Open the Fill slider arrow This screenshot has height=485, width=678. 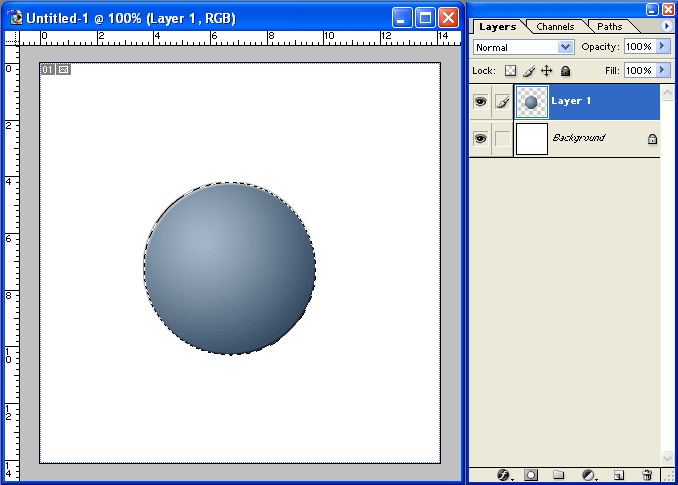tap(662, 70)
